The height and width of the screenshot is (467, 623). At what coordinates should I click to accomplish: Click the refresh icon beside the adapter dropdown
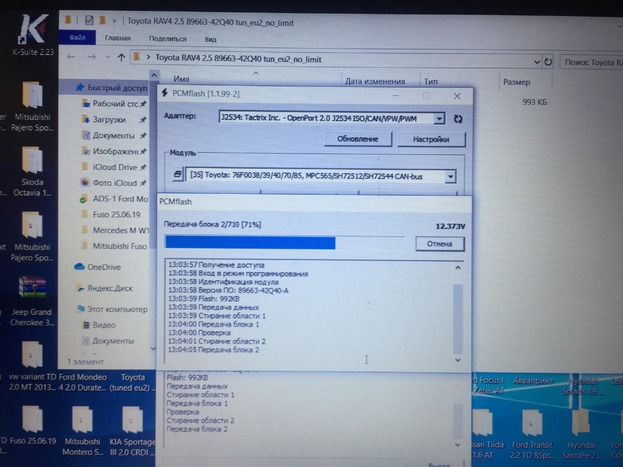458,118
